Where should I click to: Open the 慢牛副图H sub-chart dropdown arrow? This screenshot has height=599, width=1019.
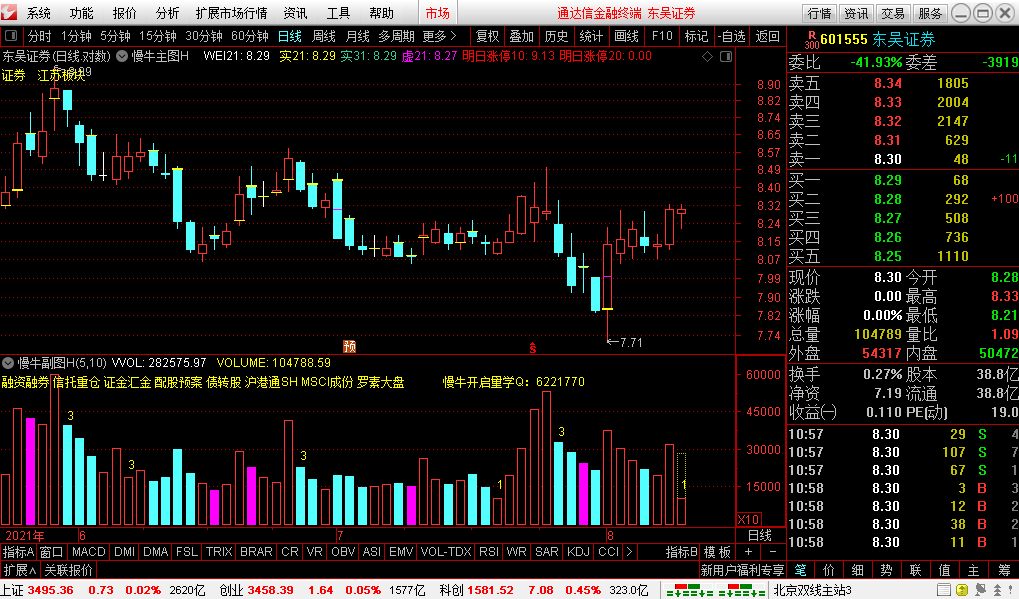8,362
